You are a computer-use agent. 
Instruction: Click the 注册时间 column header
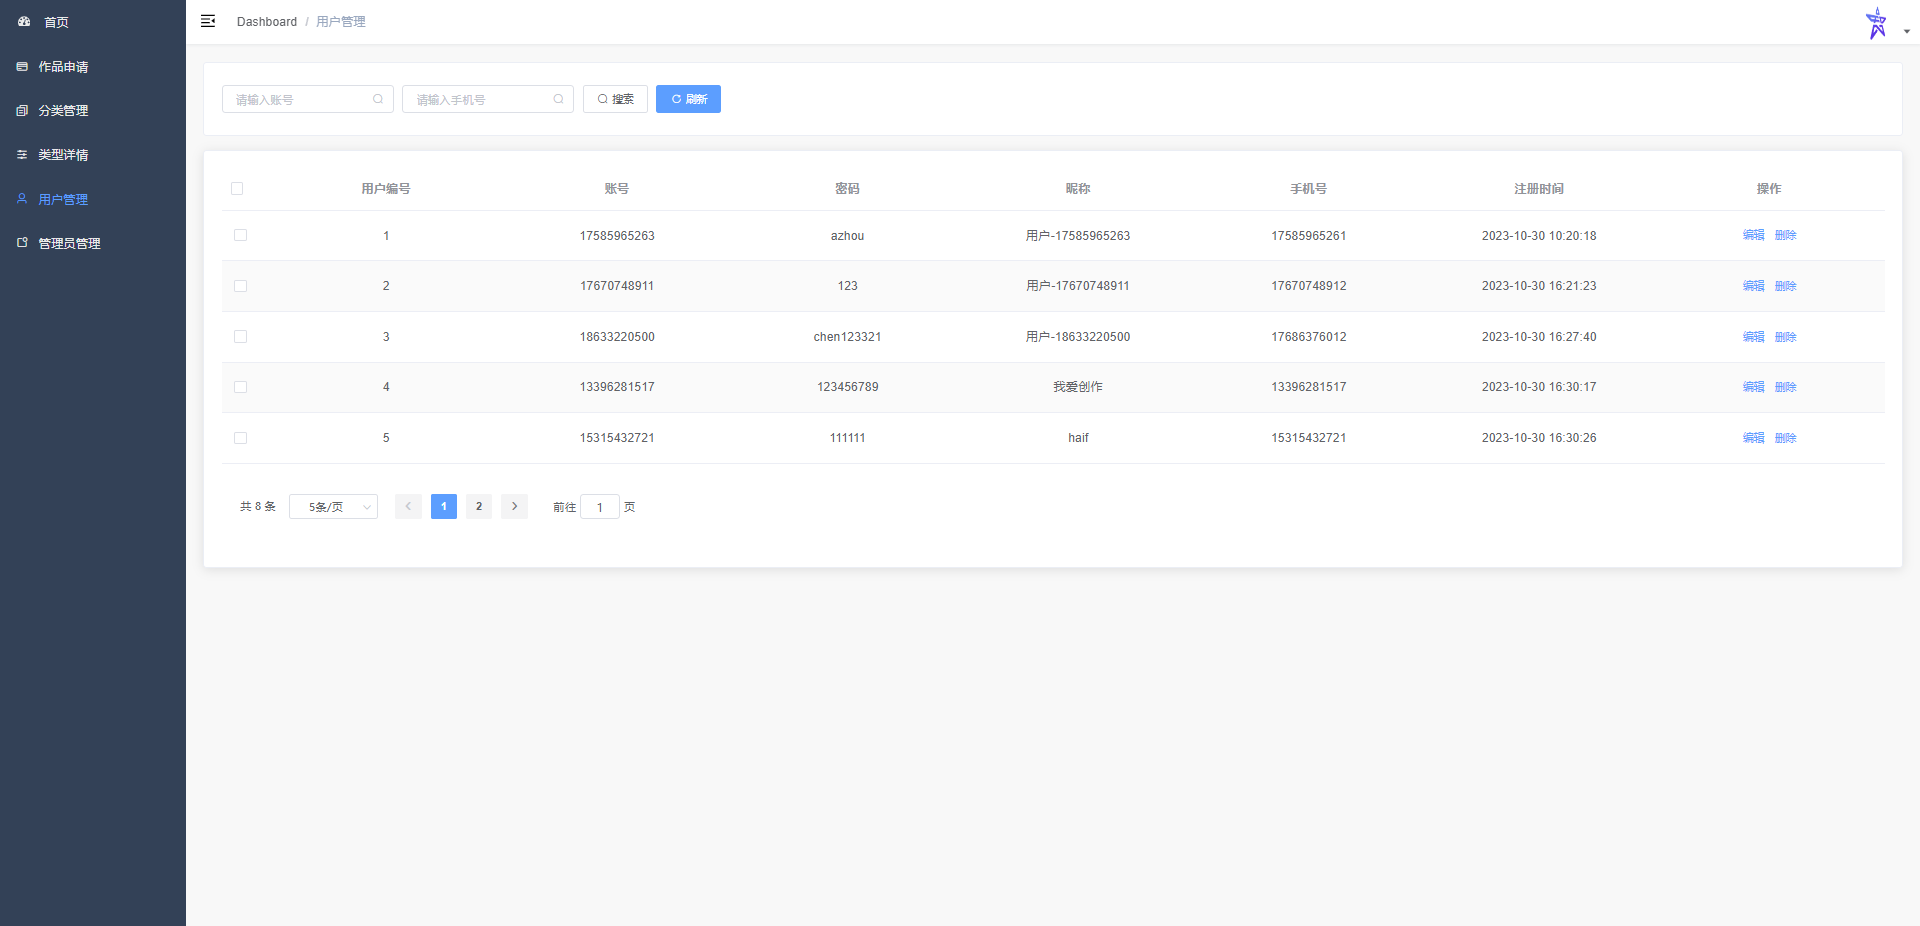(x=1539, y=188)
